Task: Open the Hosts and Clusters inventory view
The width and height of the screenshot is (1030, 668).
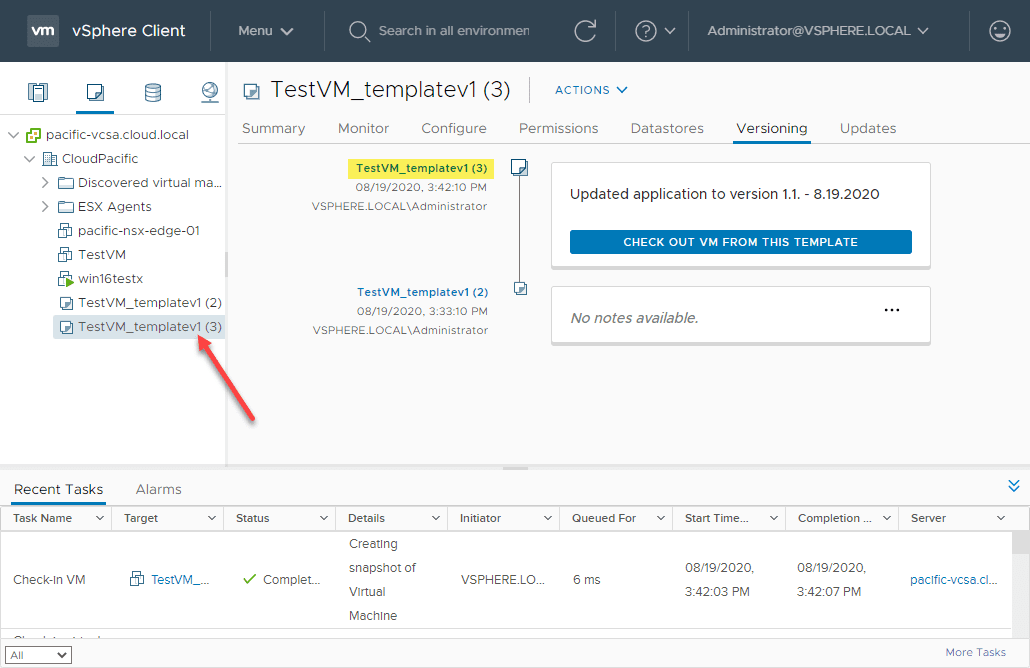Action: 38,93
